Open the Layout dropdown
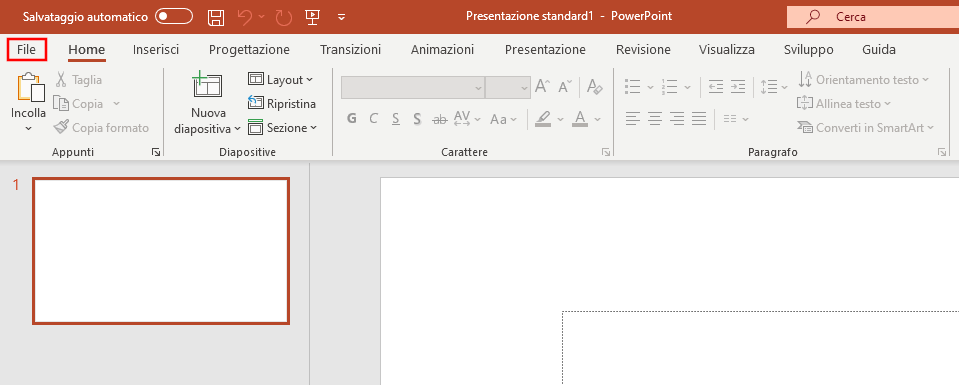Image resolution: width=959 pixels, height=385 pixels. pyautogui.click(x=281, y=80)
